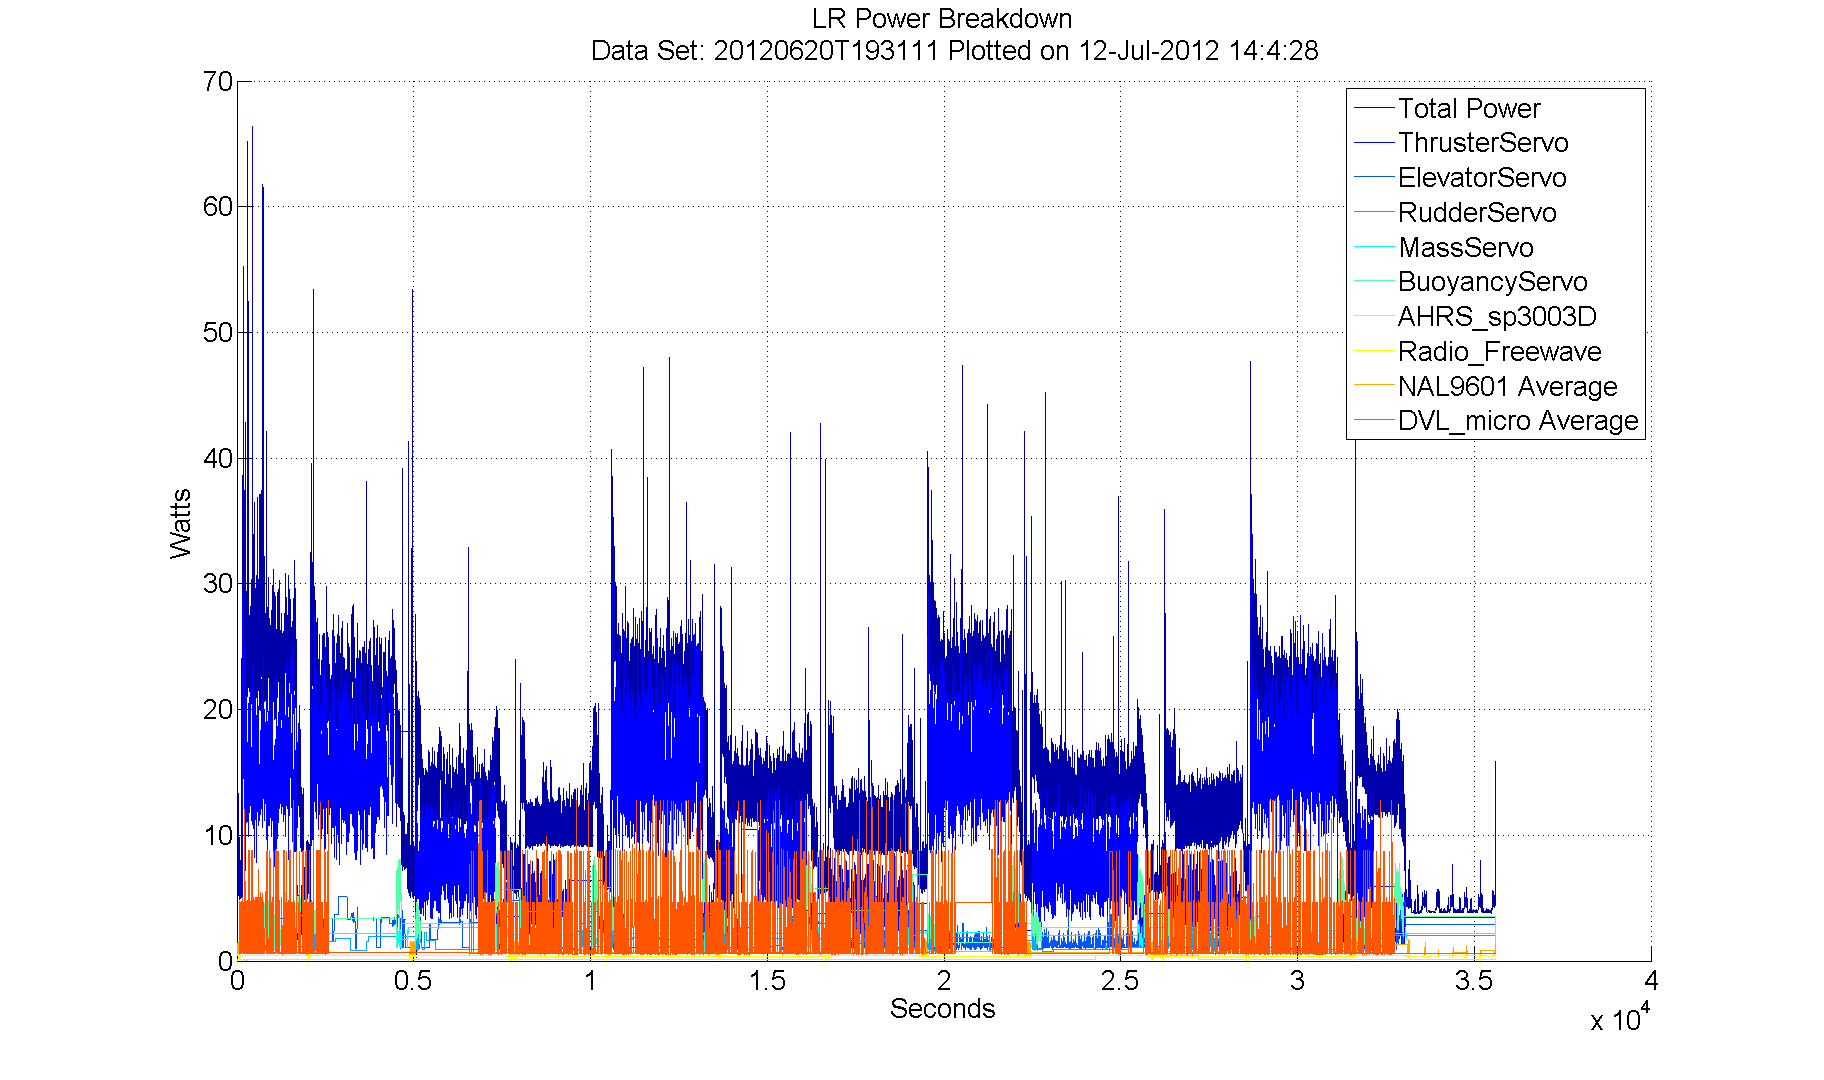Select the DVL_micro Average legend entry
The height and width of the screenshot is (1080, 1824).
[1517, 421]
